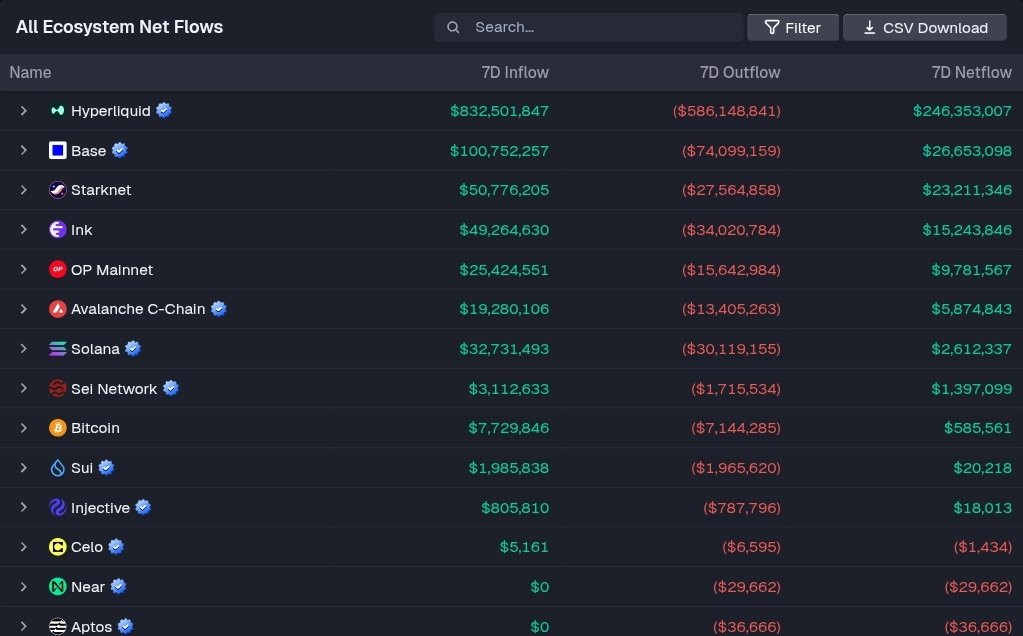1023x636 pixels.
Task: Sort by the Name column header
Action: (x=30, y=72)
